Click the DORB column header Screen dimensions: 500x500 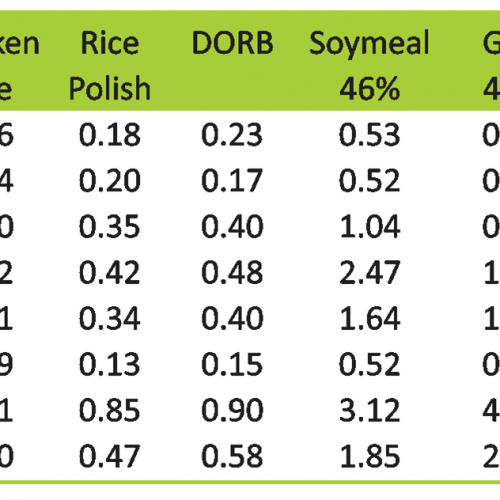click(x=233, y=43)
